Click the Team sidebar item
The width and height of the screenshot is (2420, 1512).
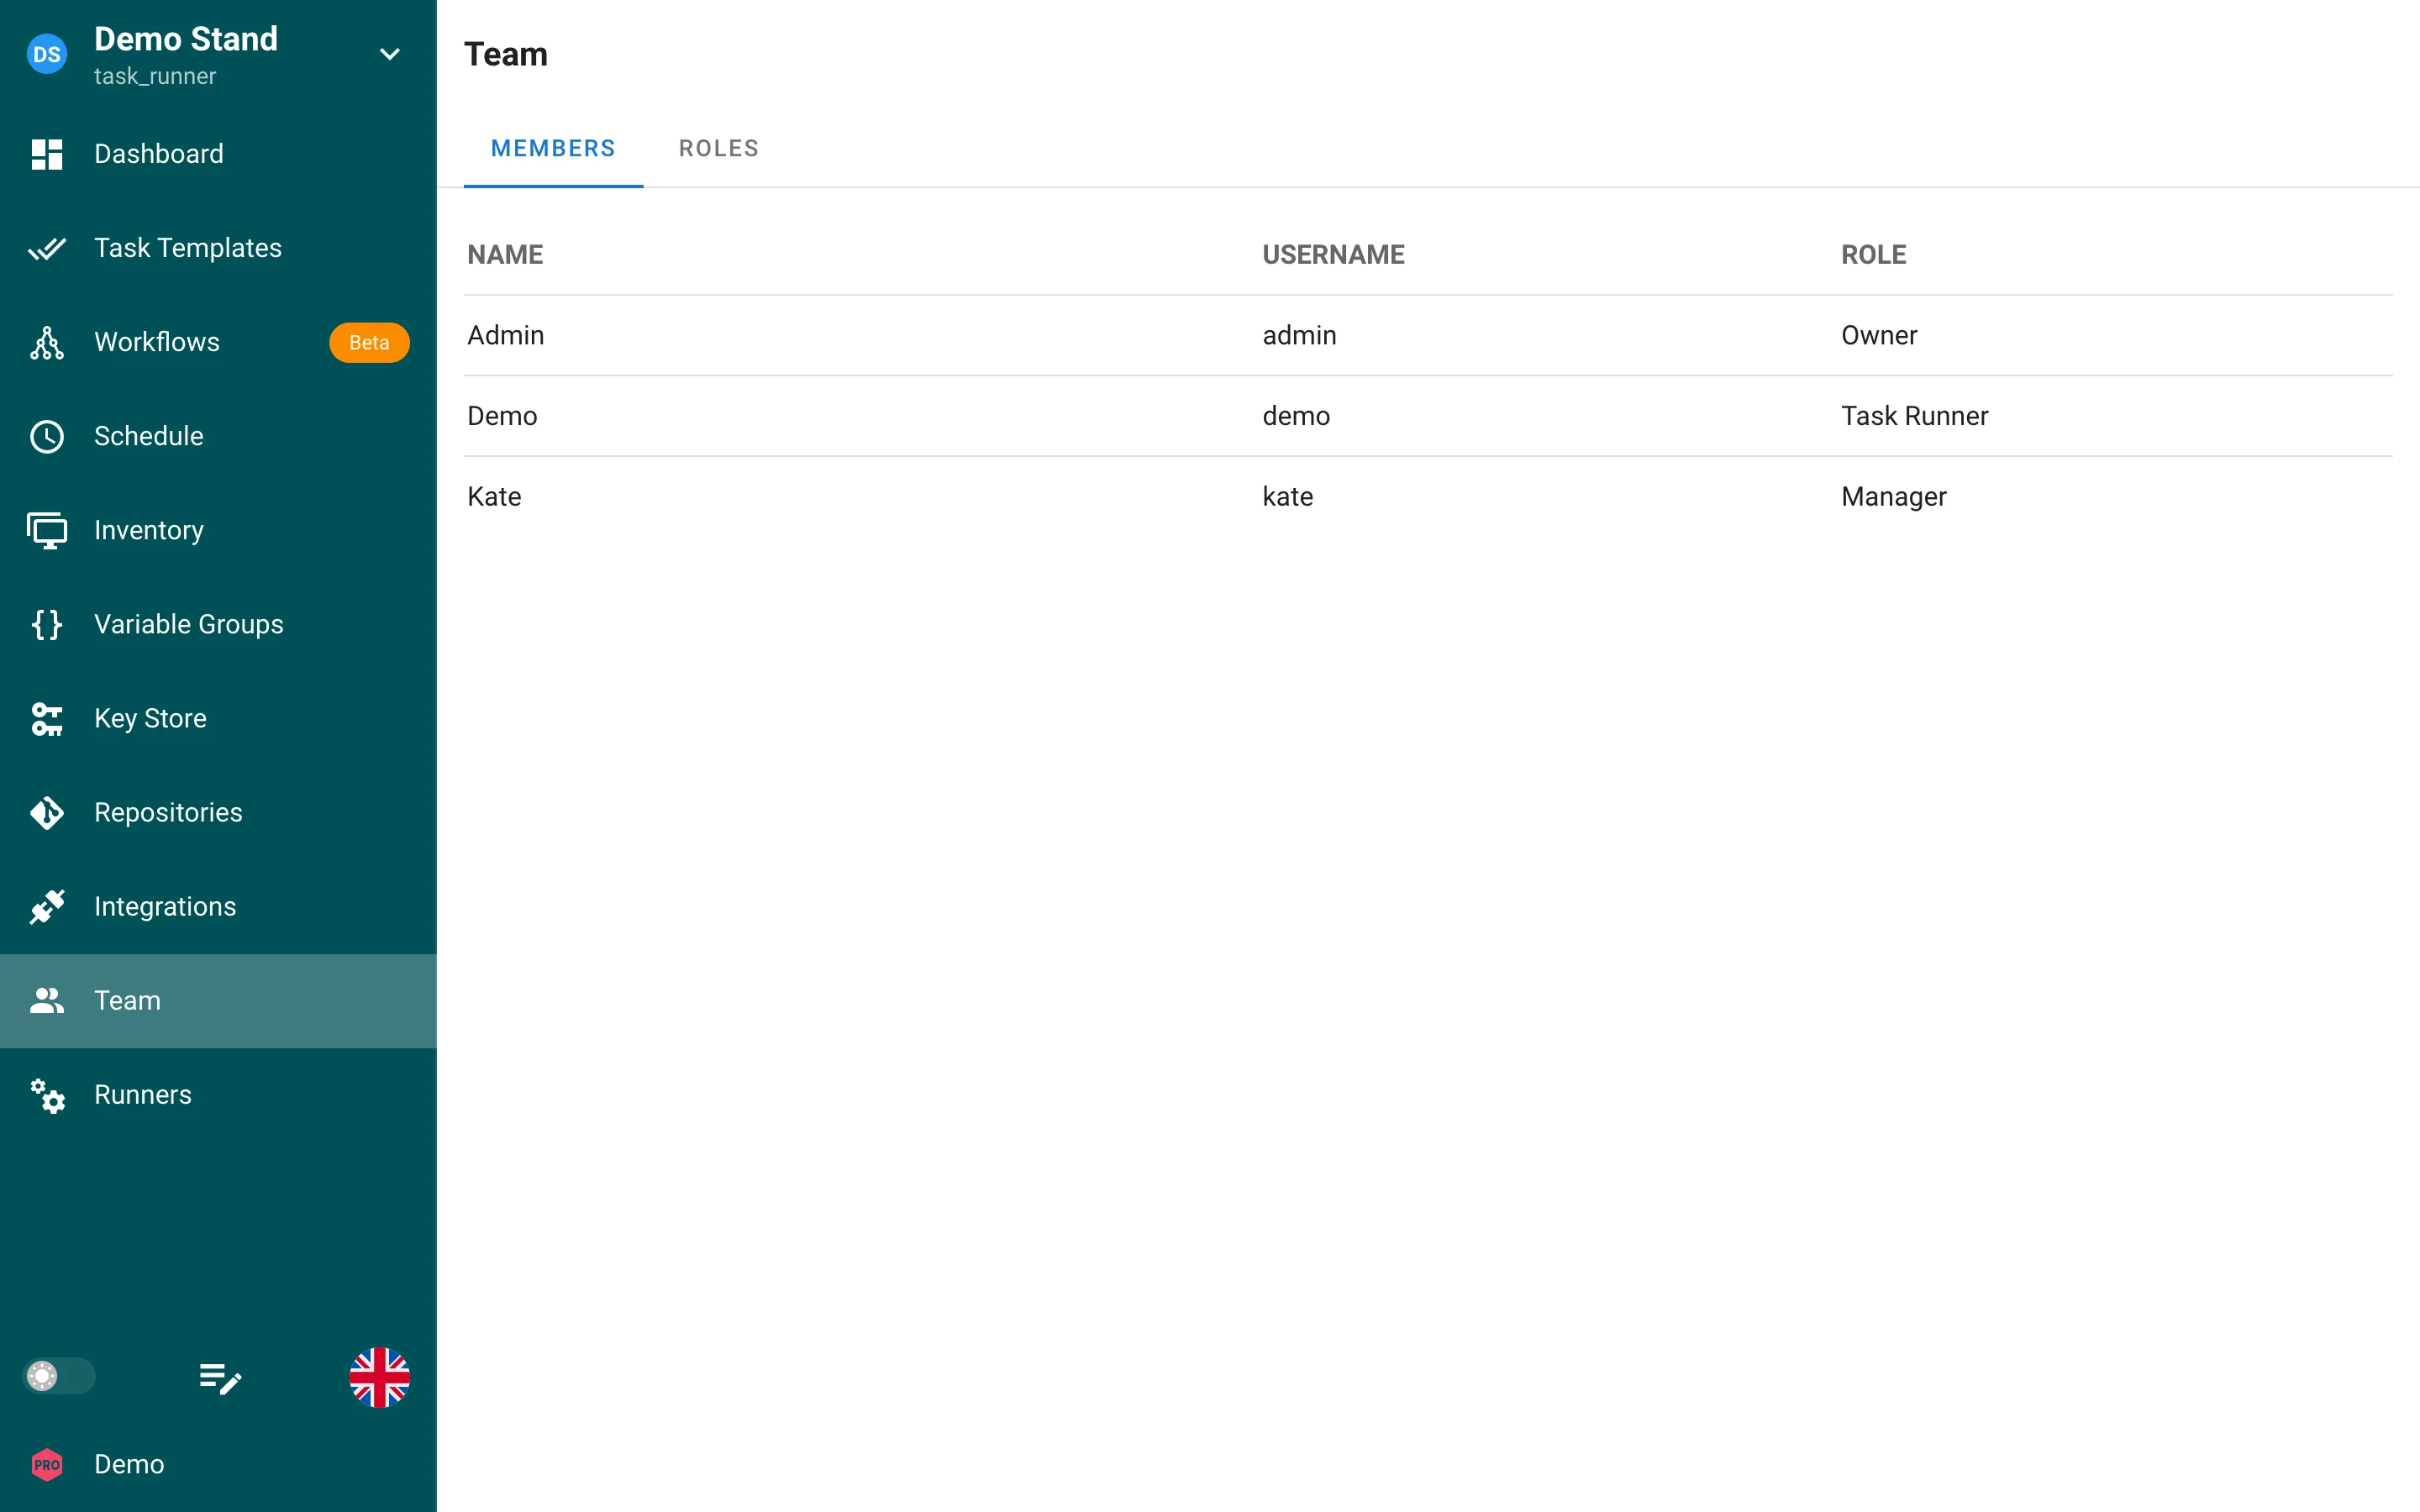pos(218,1001)
